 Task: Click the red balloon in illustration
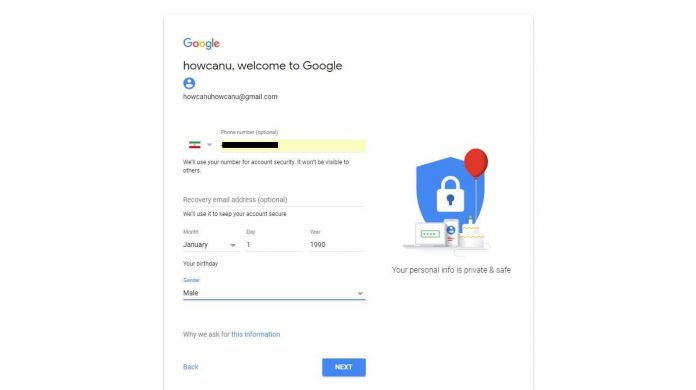pyautogui.click(x=476, y=163)
